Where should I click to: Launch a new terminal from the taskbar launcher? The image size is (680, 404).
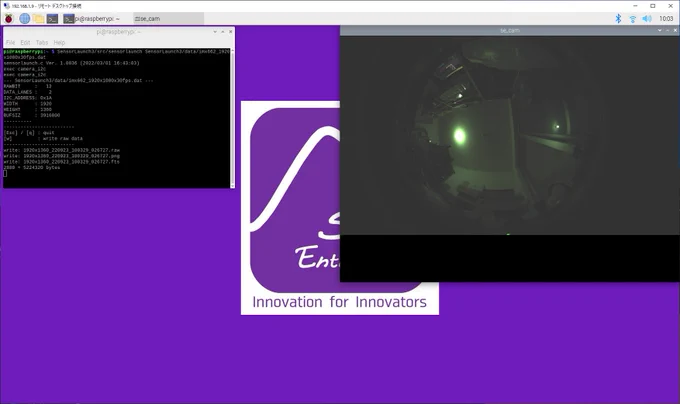pyautogui.click(x=52, y=19)
